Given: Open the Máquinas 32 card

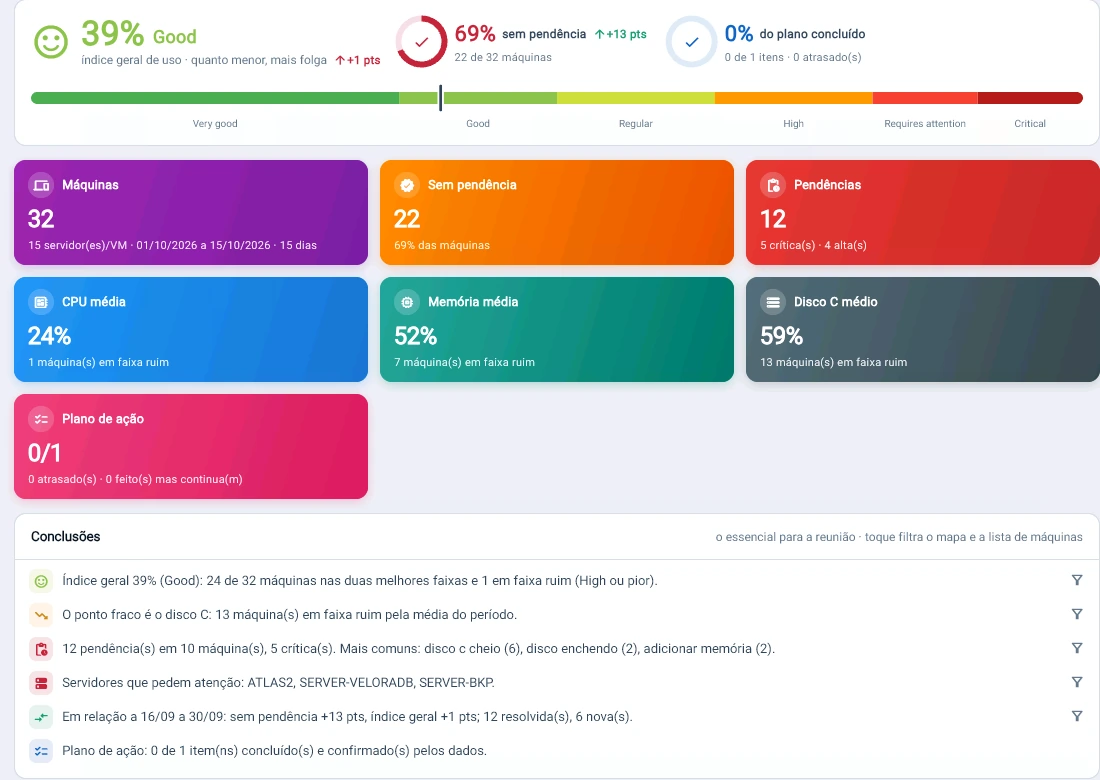Looking at the screenshot, I should pyautogui.click(x=191, y=213).
